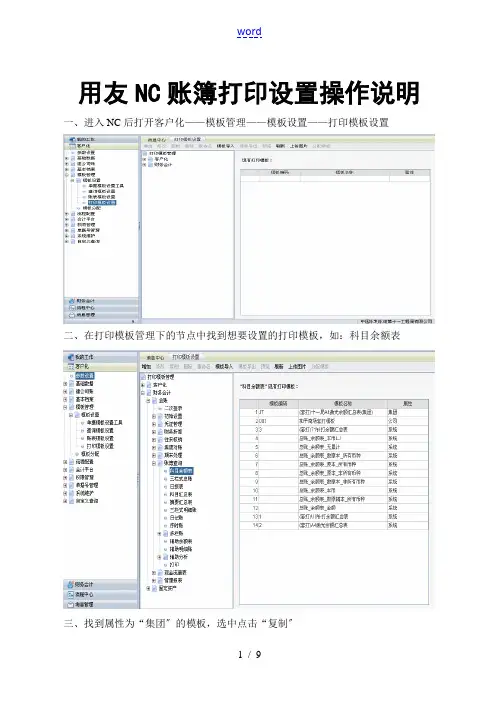Image resolution: width=502 pixels, height=708 pixels.
Task: Select table row 1 with 集团 attribute
Action: click(334, 412)
